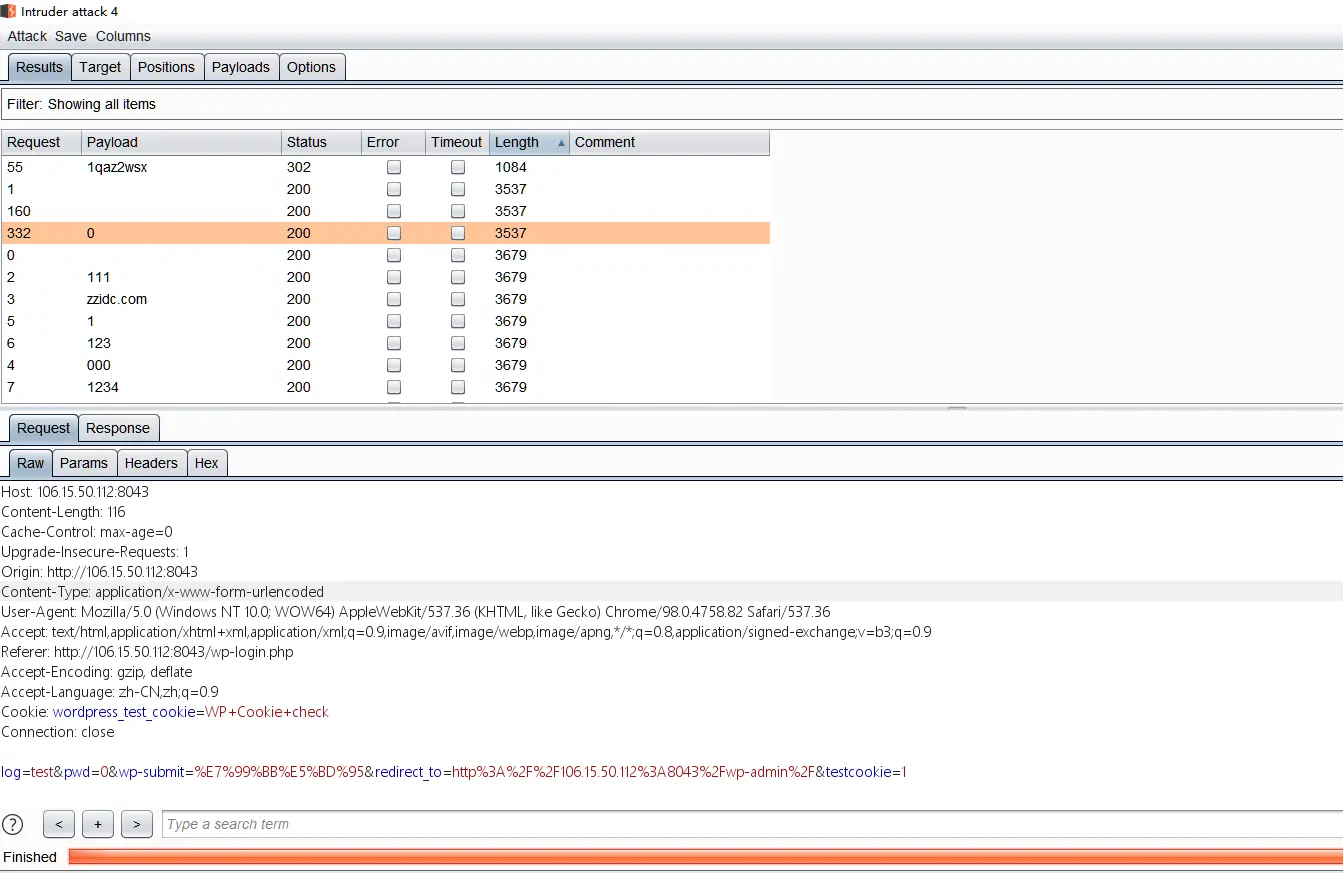Image resolution: width=1343 pixels, height=873 pixels.
Task: Check the Error box for payload 000 row
Action: click(394, 366)
